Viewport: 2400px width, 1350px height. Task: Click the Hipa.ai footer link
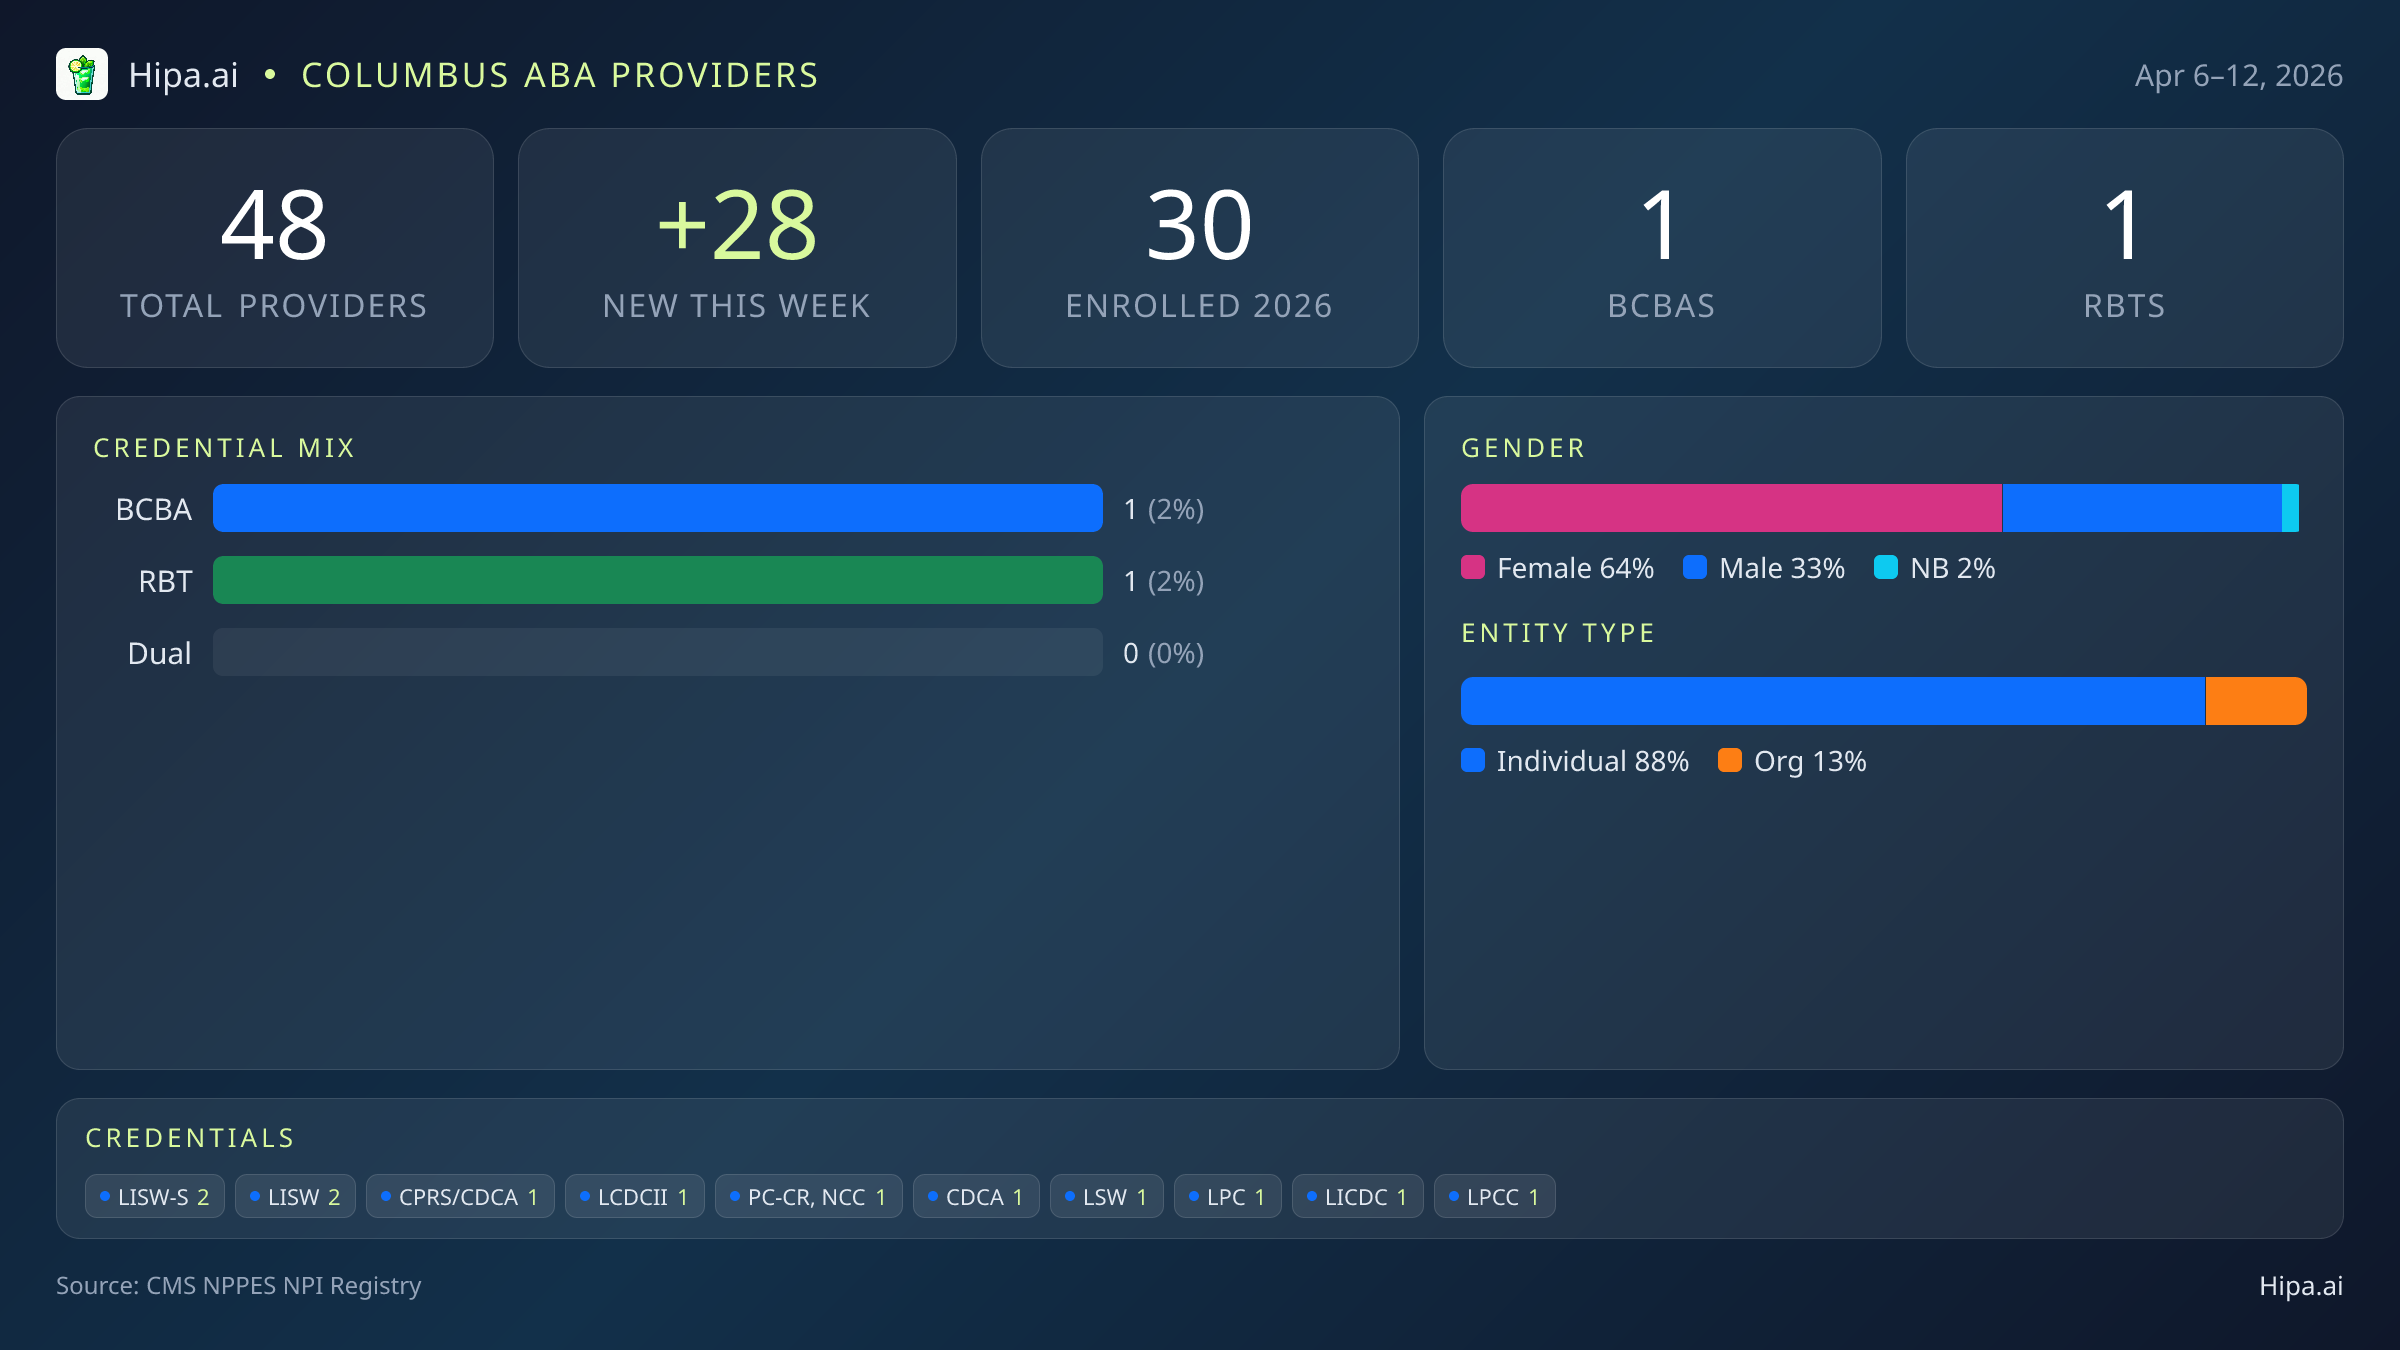2300,1286
